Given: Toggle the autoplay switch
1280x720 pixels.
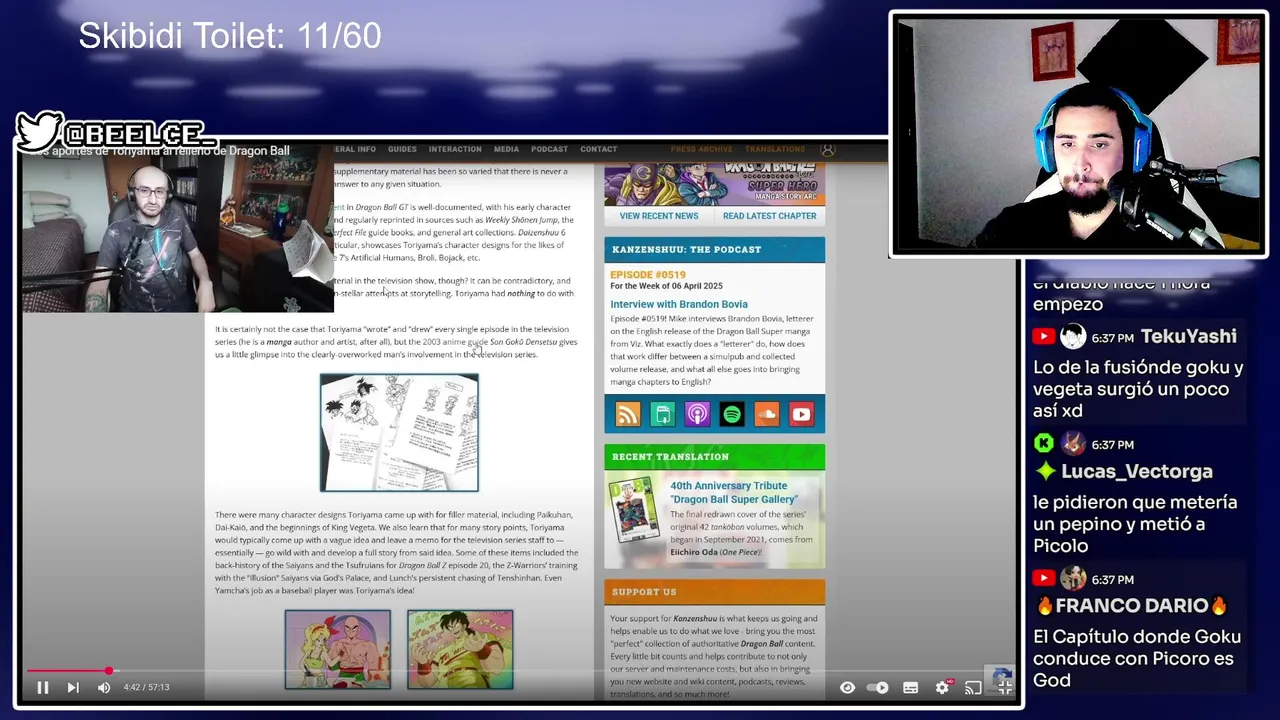Looking at the screenshot, I should click(877, 687).
